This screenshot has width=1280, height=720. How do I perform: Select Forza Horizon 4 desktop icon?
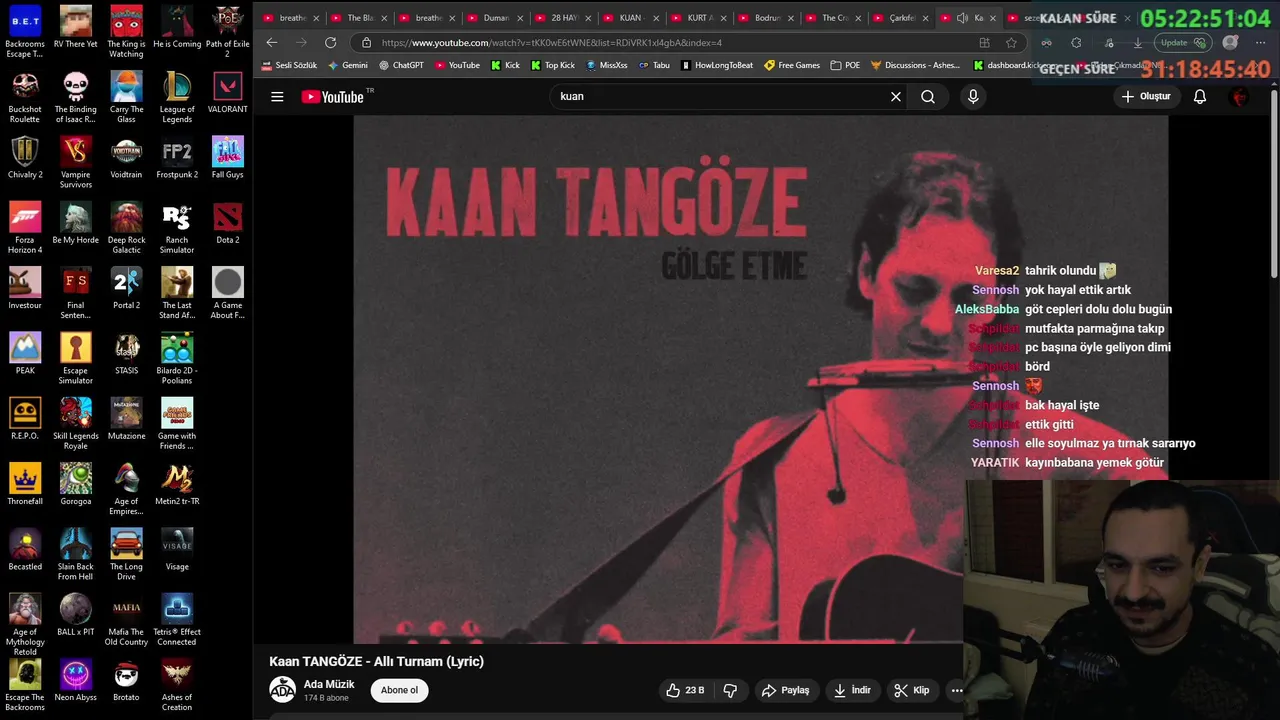coord(25,228)
